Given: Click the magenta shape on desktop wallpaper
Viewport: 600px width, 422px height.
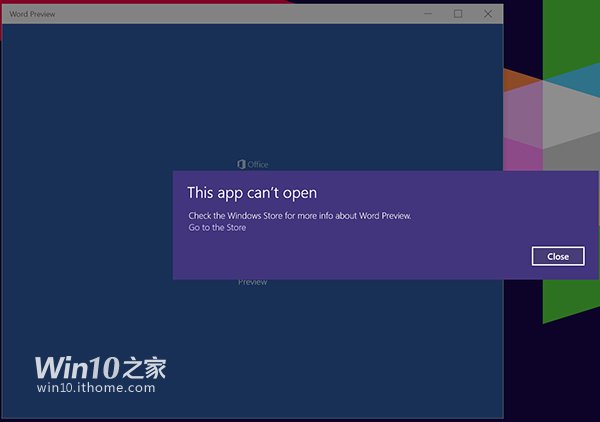Looking at the screenshot, I should [x=522, y=153].
